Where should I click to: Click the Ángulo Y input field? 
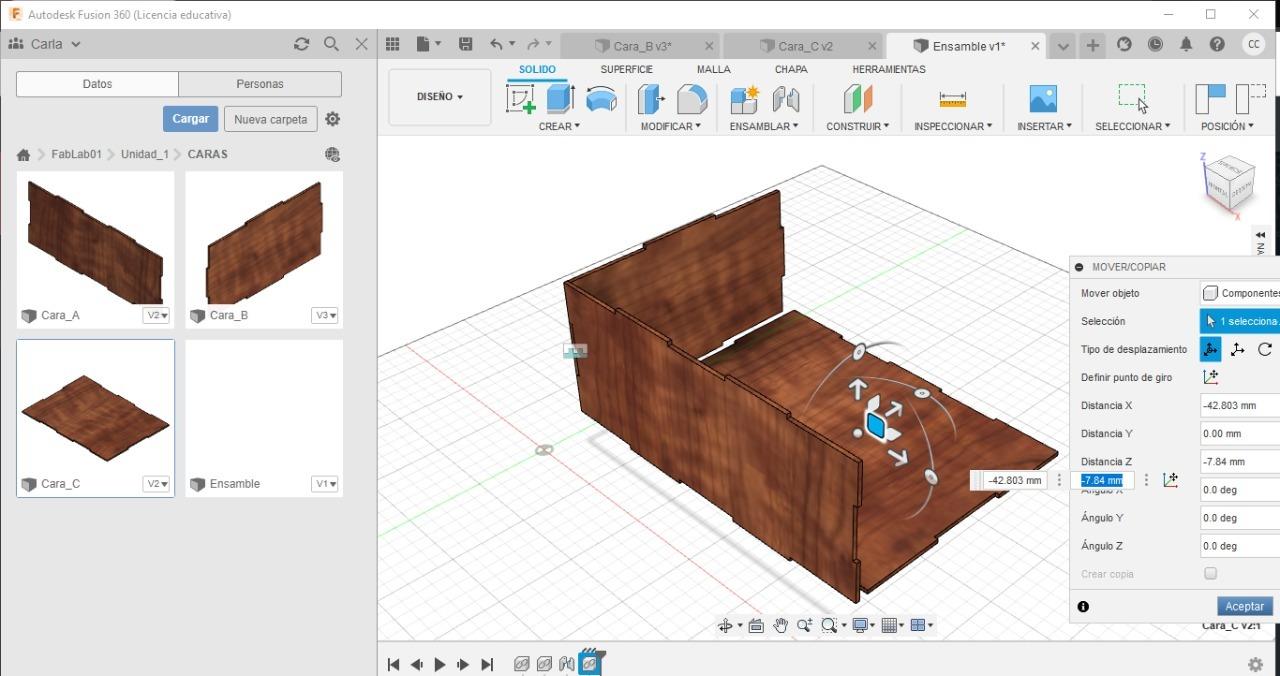click(x=1240, y=518)
